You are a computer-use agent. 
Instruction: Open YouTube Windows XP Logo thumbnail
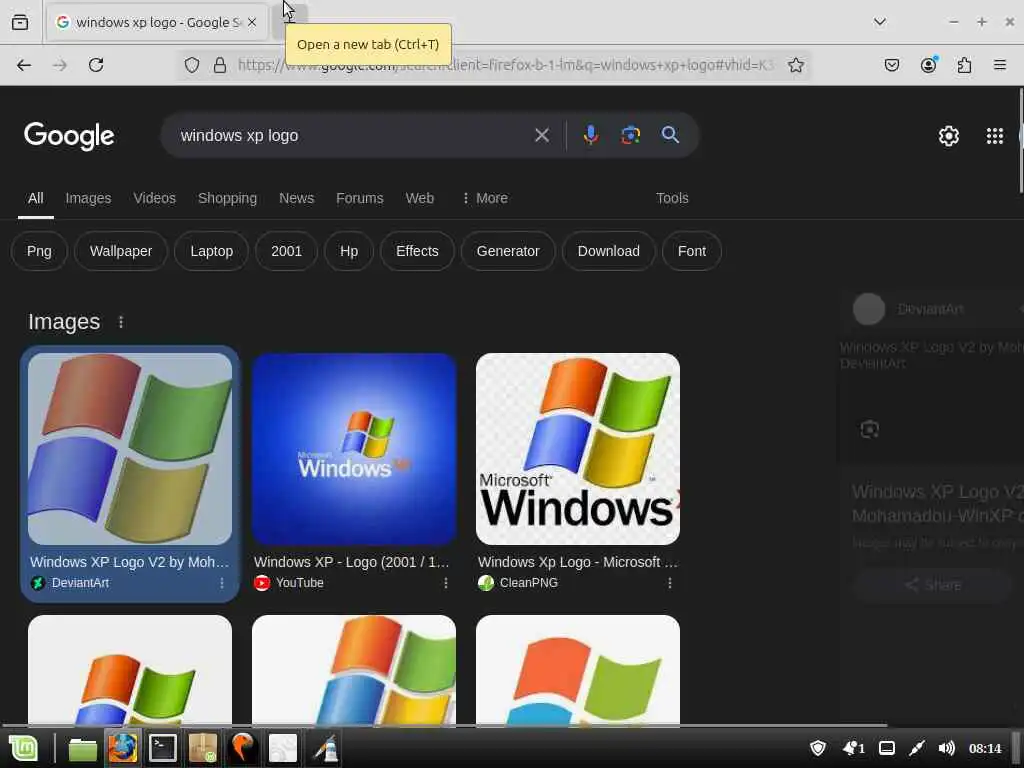[354, 449]
